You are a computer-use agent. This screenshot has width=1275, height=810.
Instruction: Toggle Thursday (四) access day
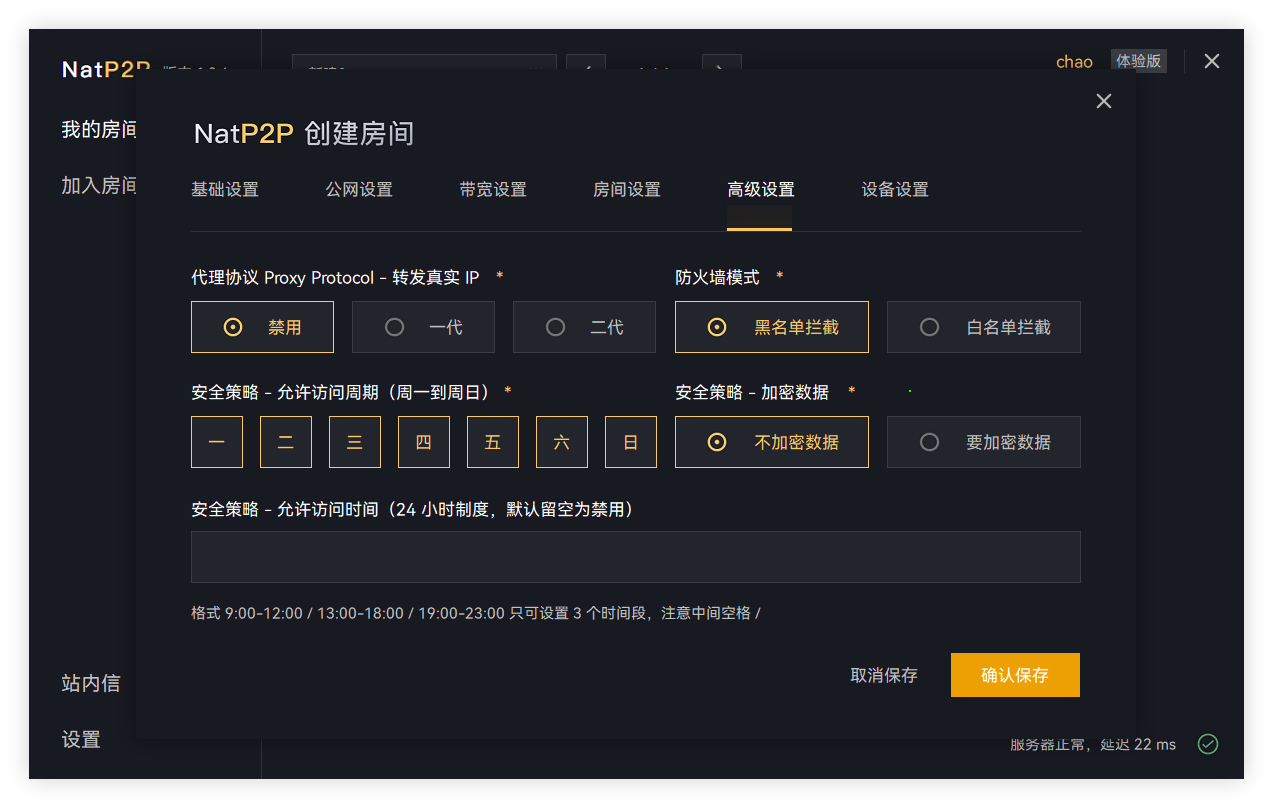(x=424, y=442)
